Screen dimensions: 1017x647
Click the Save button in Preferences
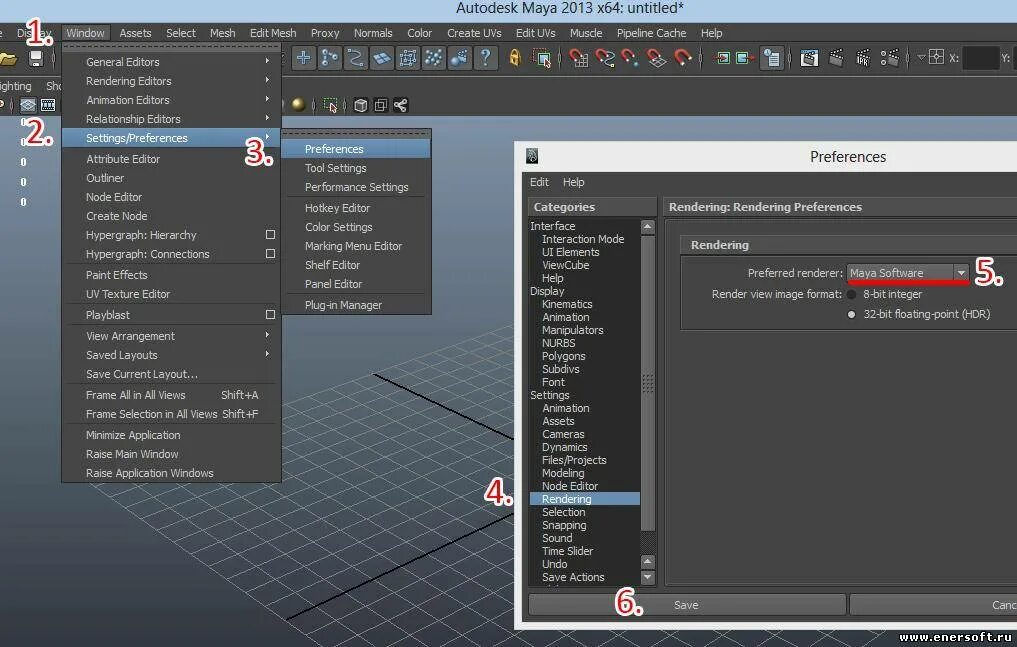point(687,605)
